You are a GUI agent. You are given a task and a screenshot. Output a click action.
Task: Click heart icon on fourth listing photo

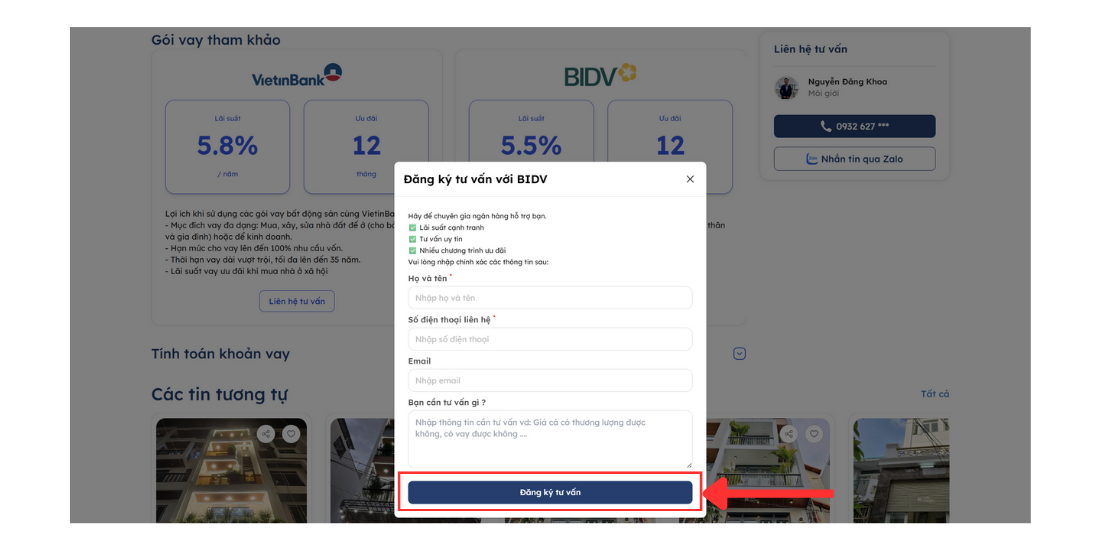[814, 434]
